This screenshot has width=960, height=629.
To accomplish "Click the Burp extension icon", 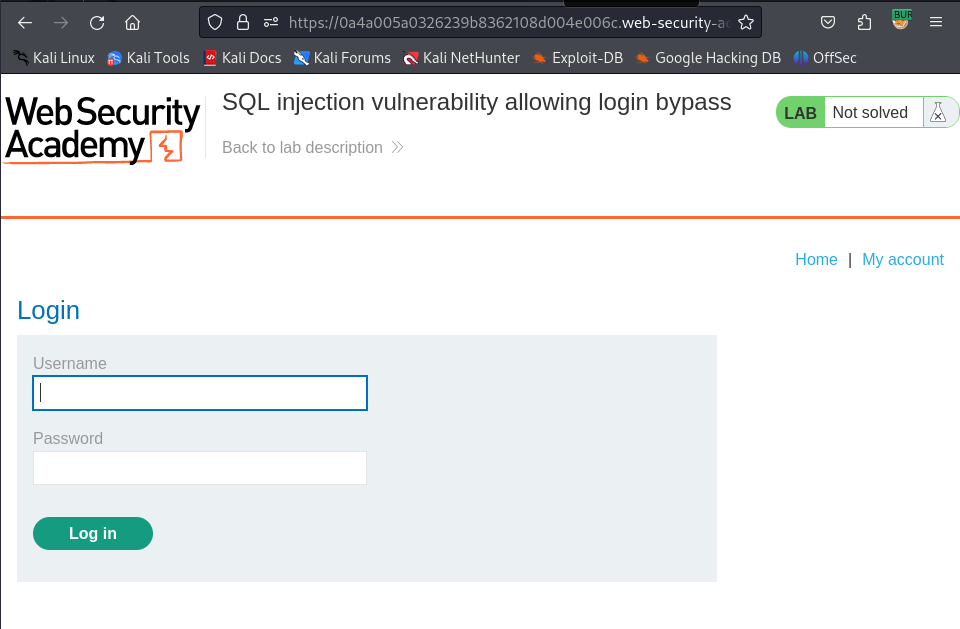I will click(x=901, y=20).
